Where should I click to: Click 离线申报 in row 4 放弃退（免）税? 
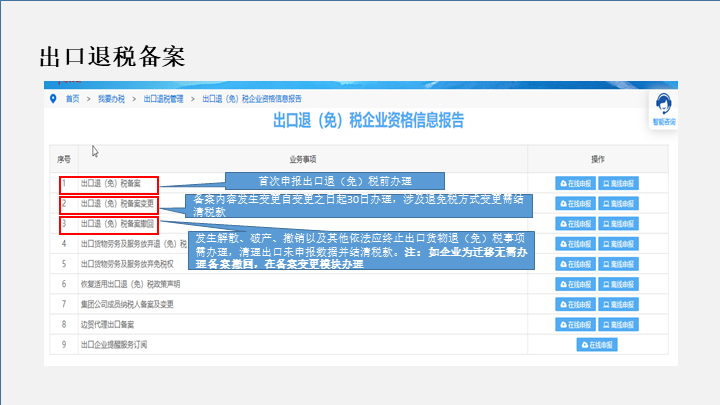(618, 244)
